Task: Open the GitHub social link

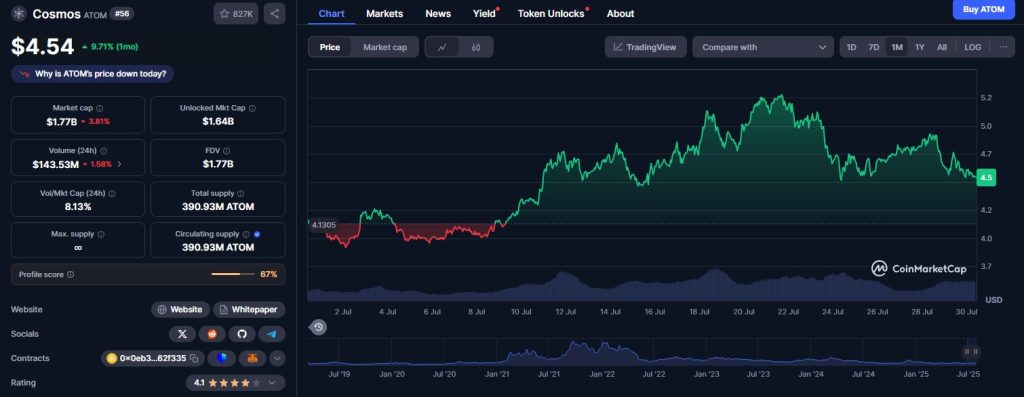Action: click(x=242, y=334)
